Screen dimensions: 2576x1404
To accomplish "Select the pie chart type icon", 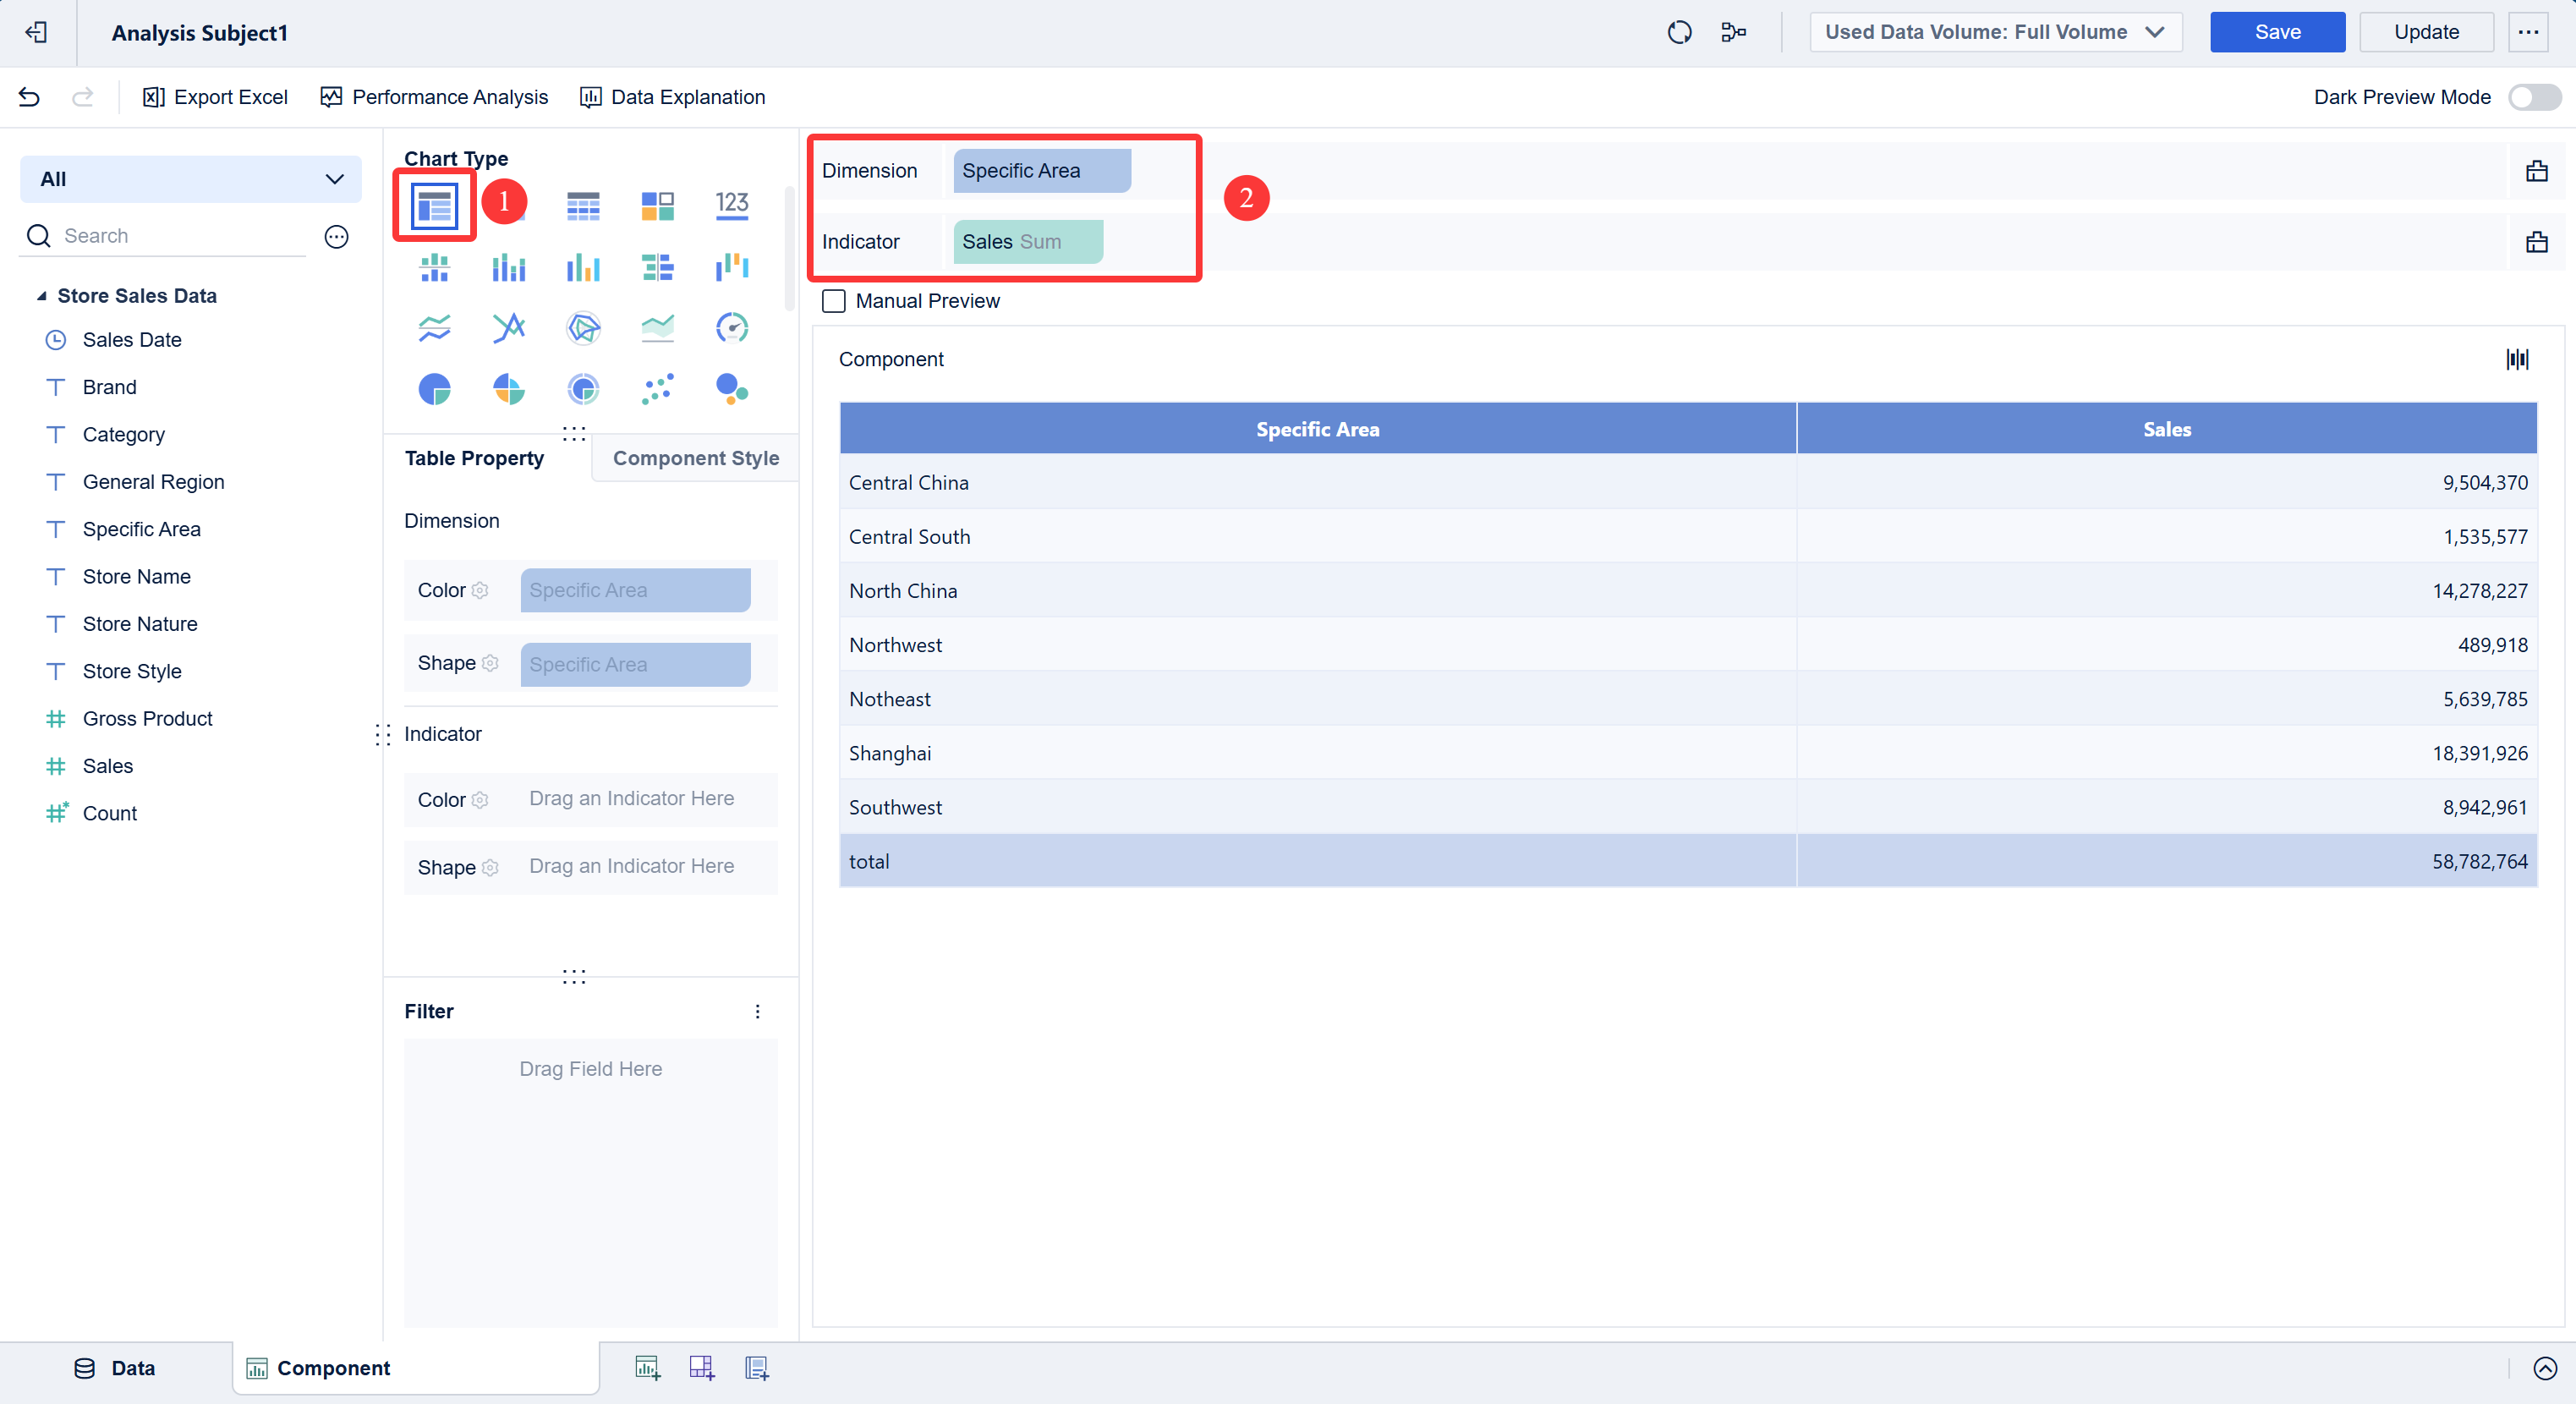I will tap(434, 388).
